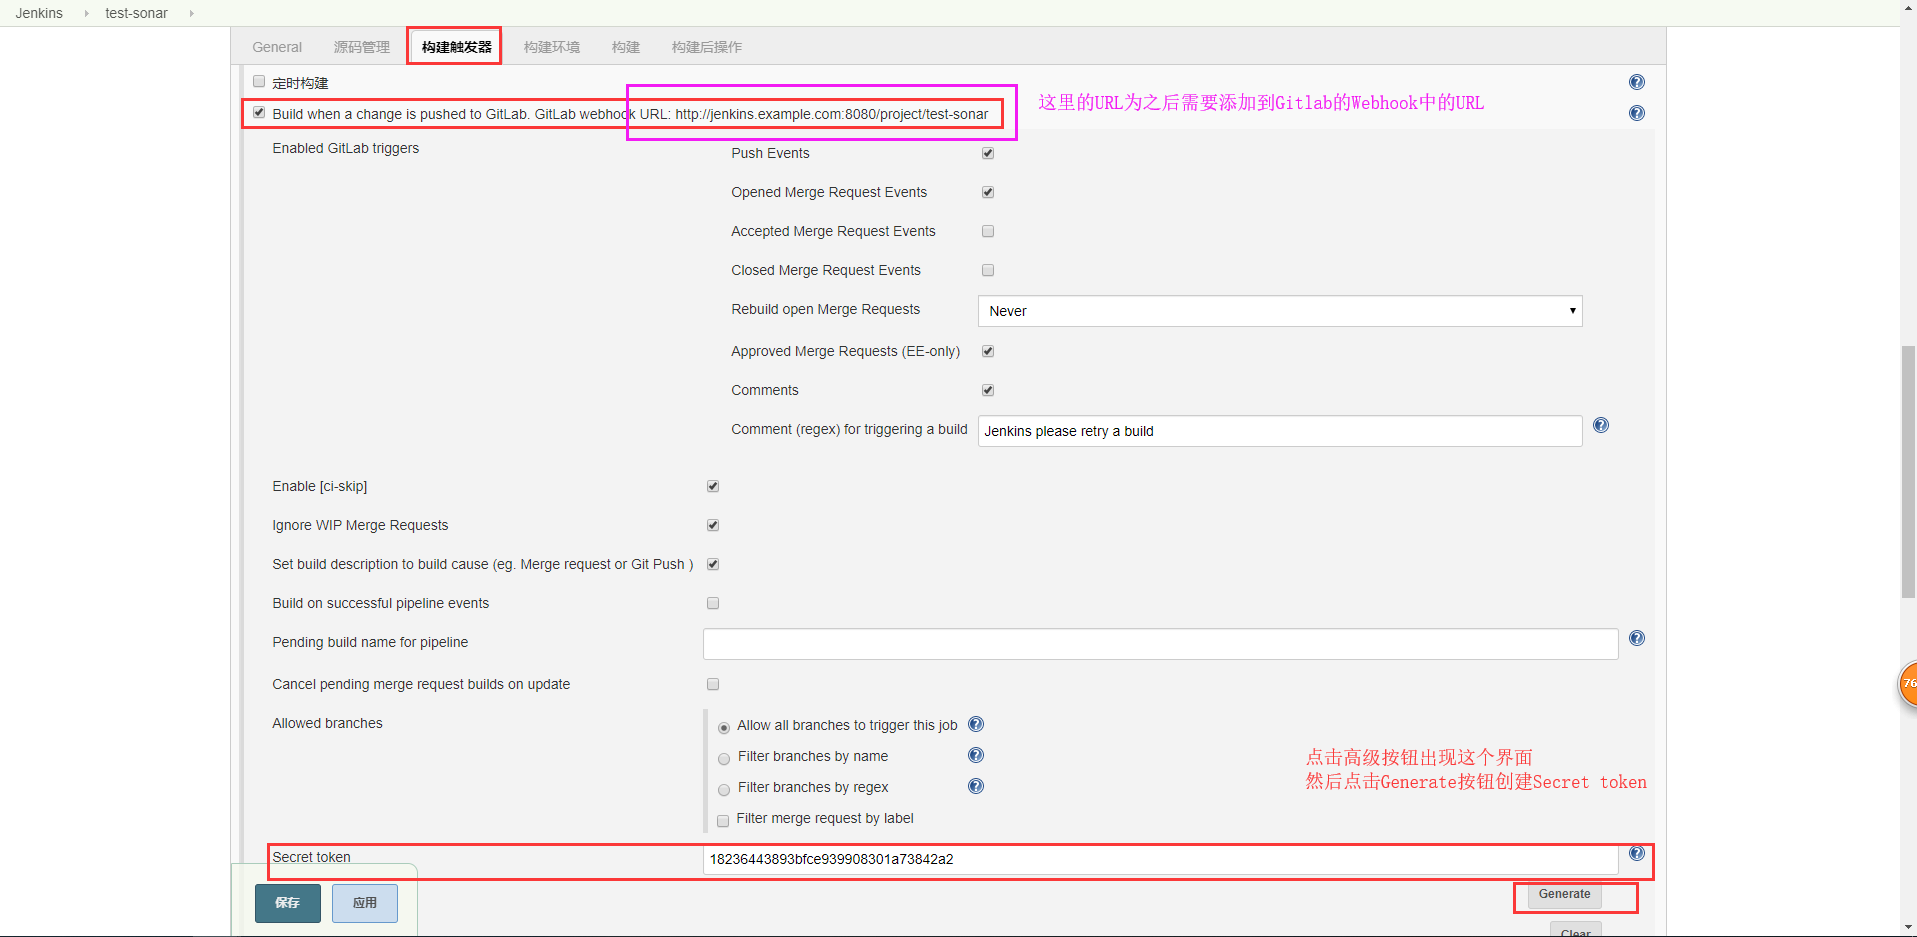The width and height of the screenshot is (1917, 937).
Task: Toggle Set build description checkbox
Action: tap(713, 564)
